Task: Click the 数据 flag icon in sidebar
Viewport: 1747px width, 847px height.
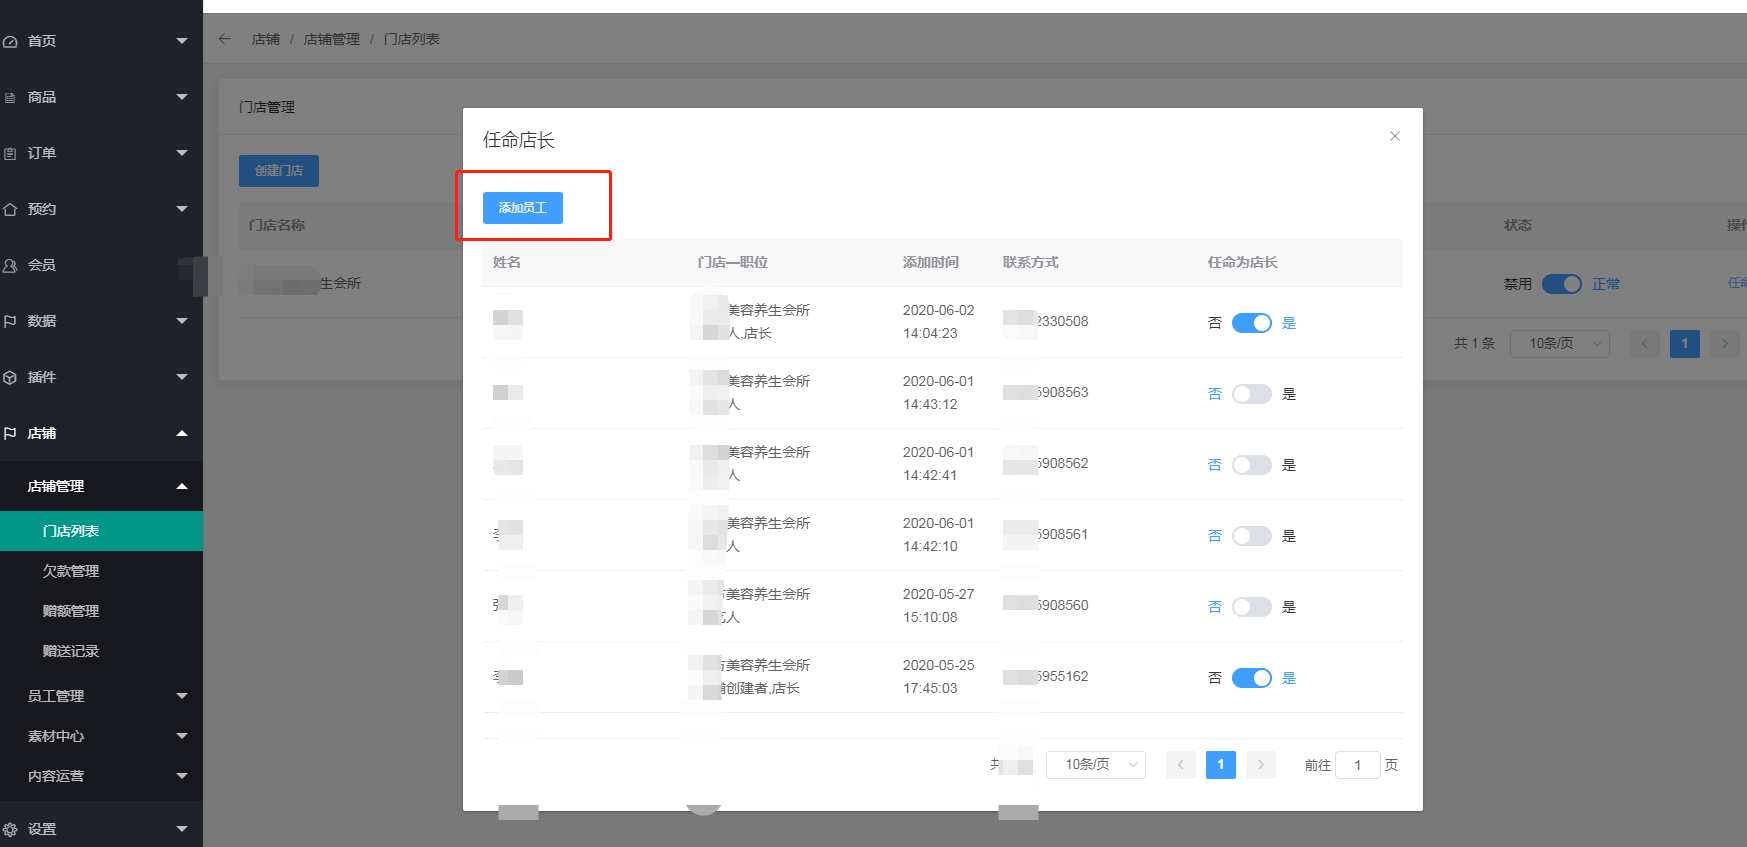Action: tap(10, 321)
